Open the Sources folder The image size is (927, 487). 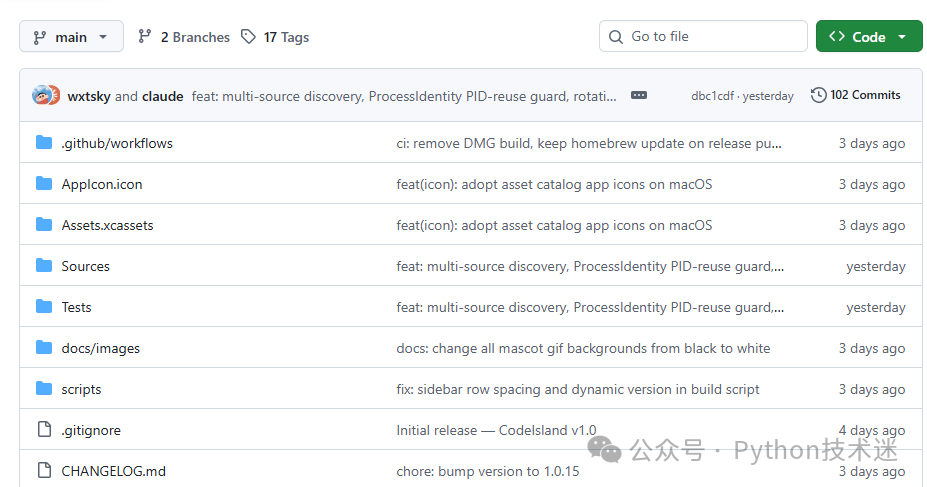tap(86, 267)
